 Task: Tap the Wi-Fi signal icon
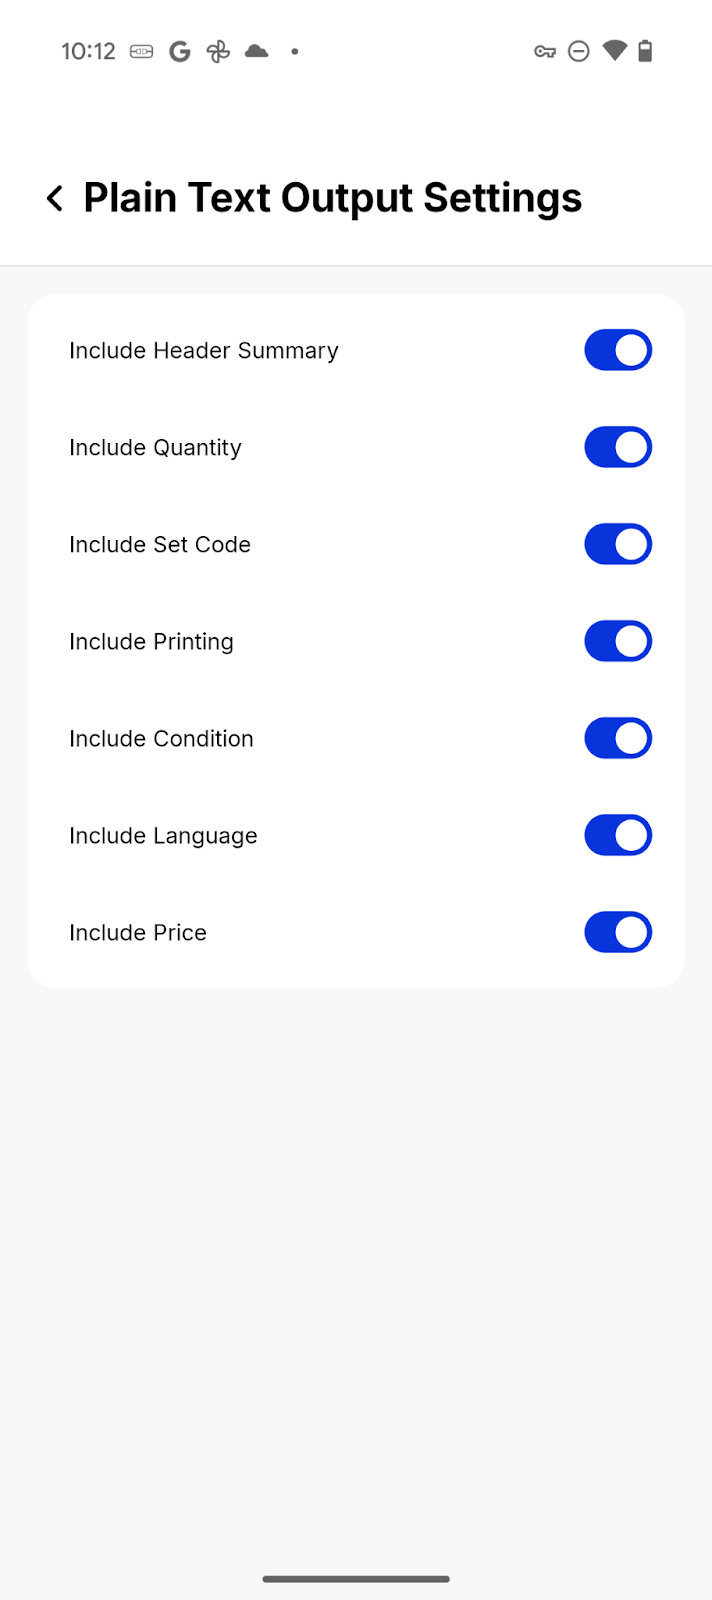(615, 51)
